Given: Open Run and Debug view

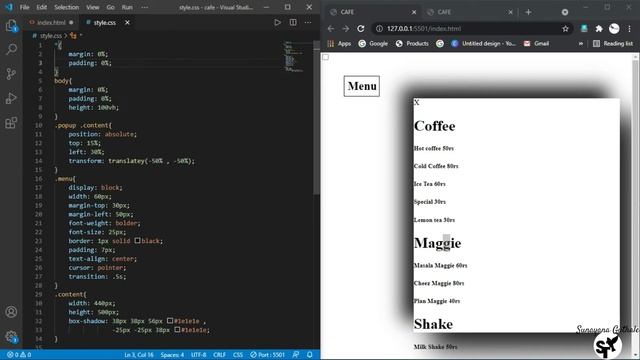Looking at the screenshot, I should [x=11, y=98].
